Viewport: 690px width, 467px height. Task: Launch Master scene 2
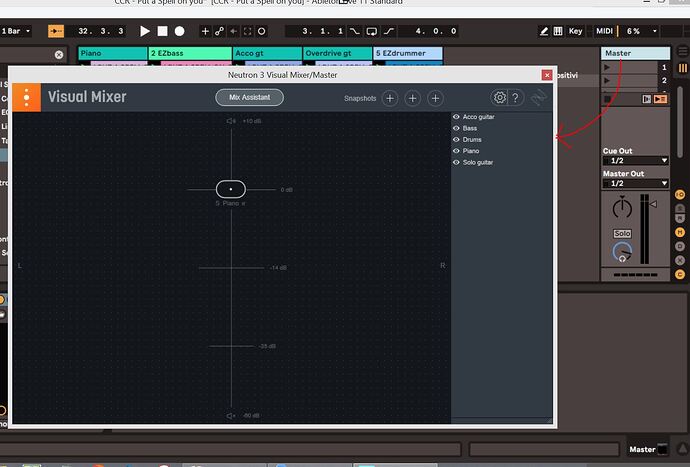pyautogui.click(x=607, y=81)
